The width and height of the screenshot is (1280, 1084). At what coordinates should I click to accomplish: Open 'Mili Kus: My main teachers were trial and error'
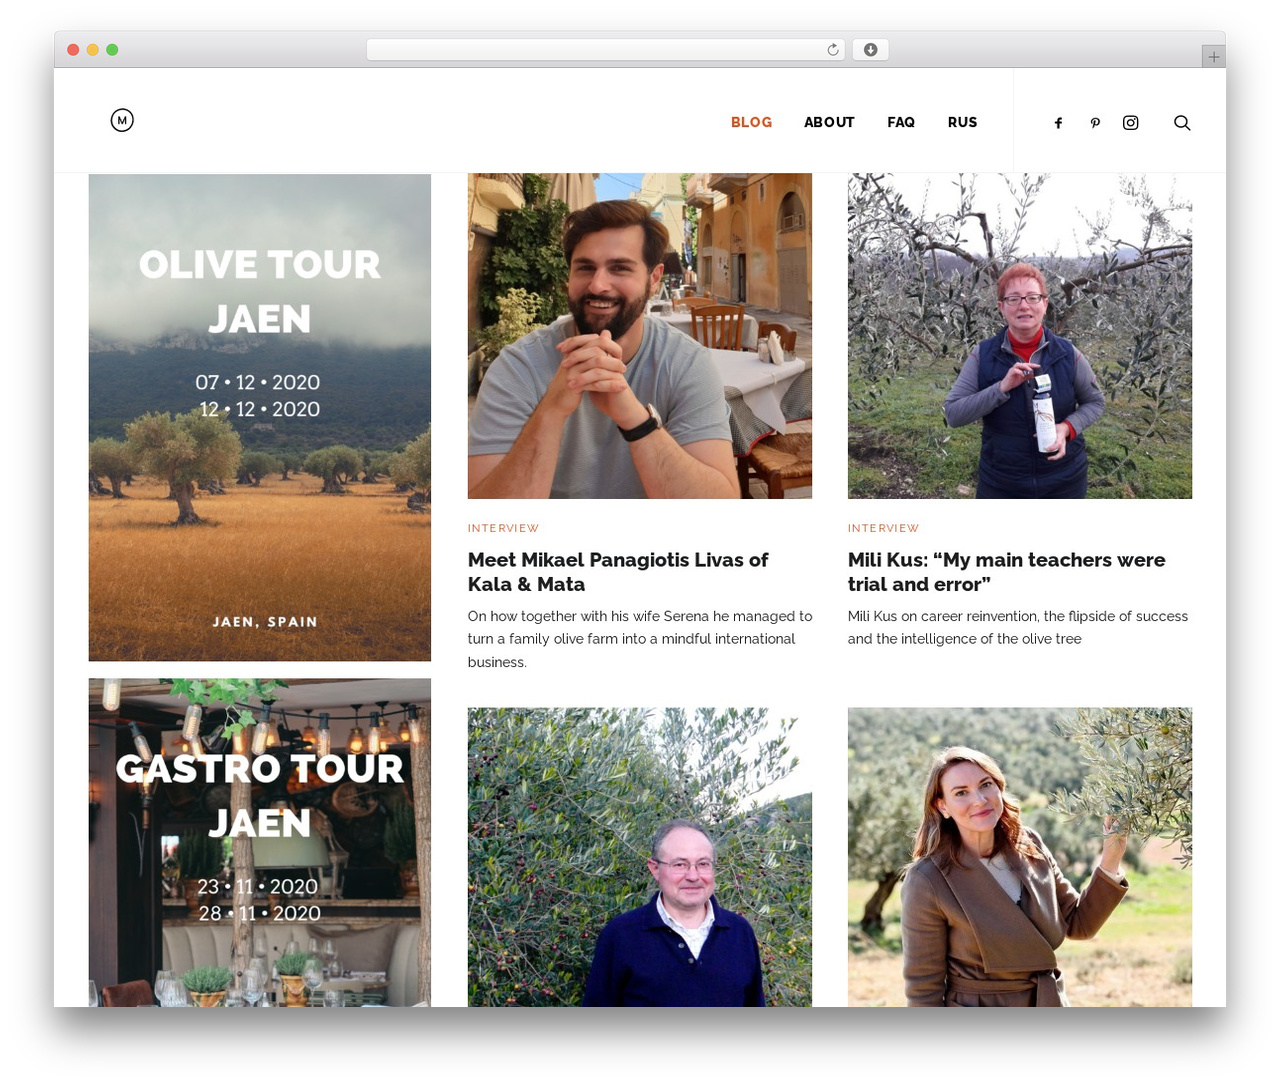pyautogui.click(x=1006, y=572)
